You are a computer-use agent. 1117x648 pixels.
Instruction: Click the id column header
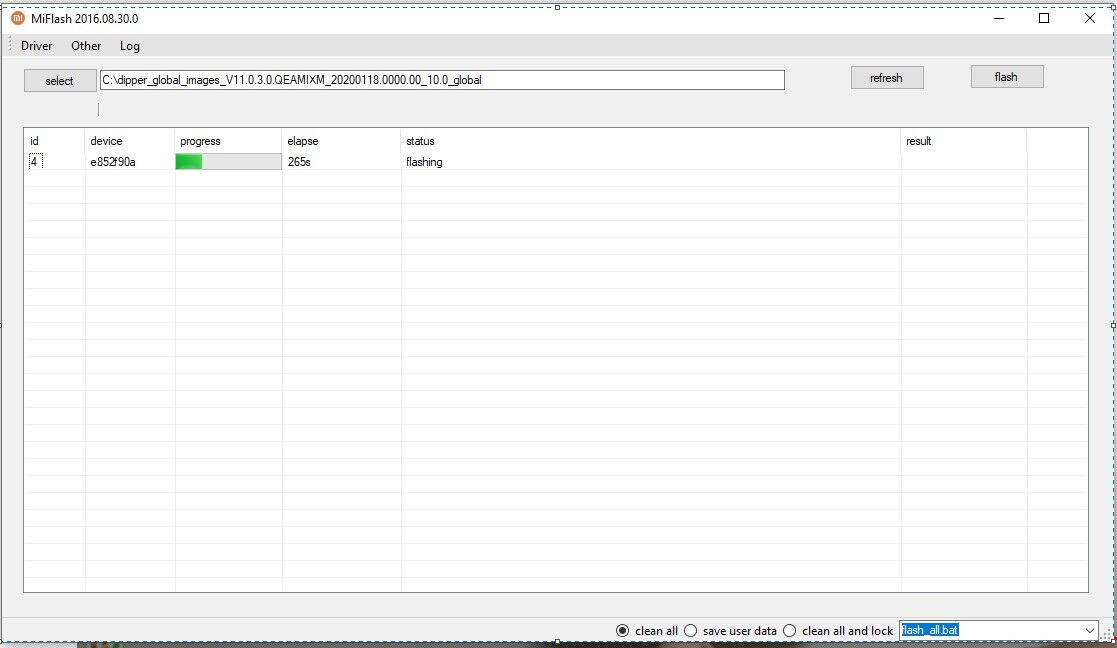pyautogui.click(x=55, y=141)
